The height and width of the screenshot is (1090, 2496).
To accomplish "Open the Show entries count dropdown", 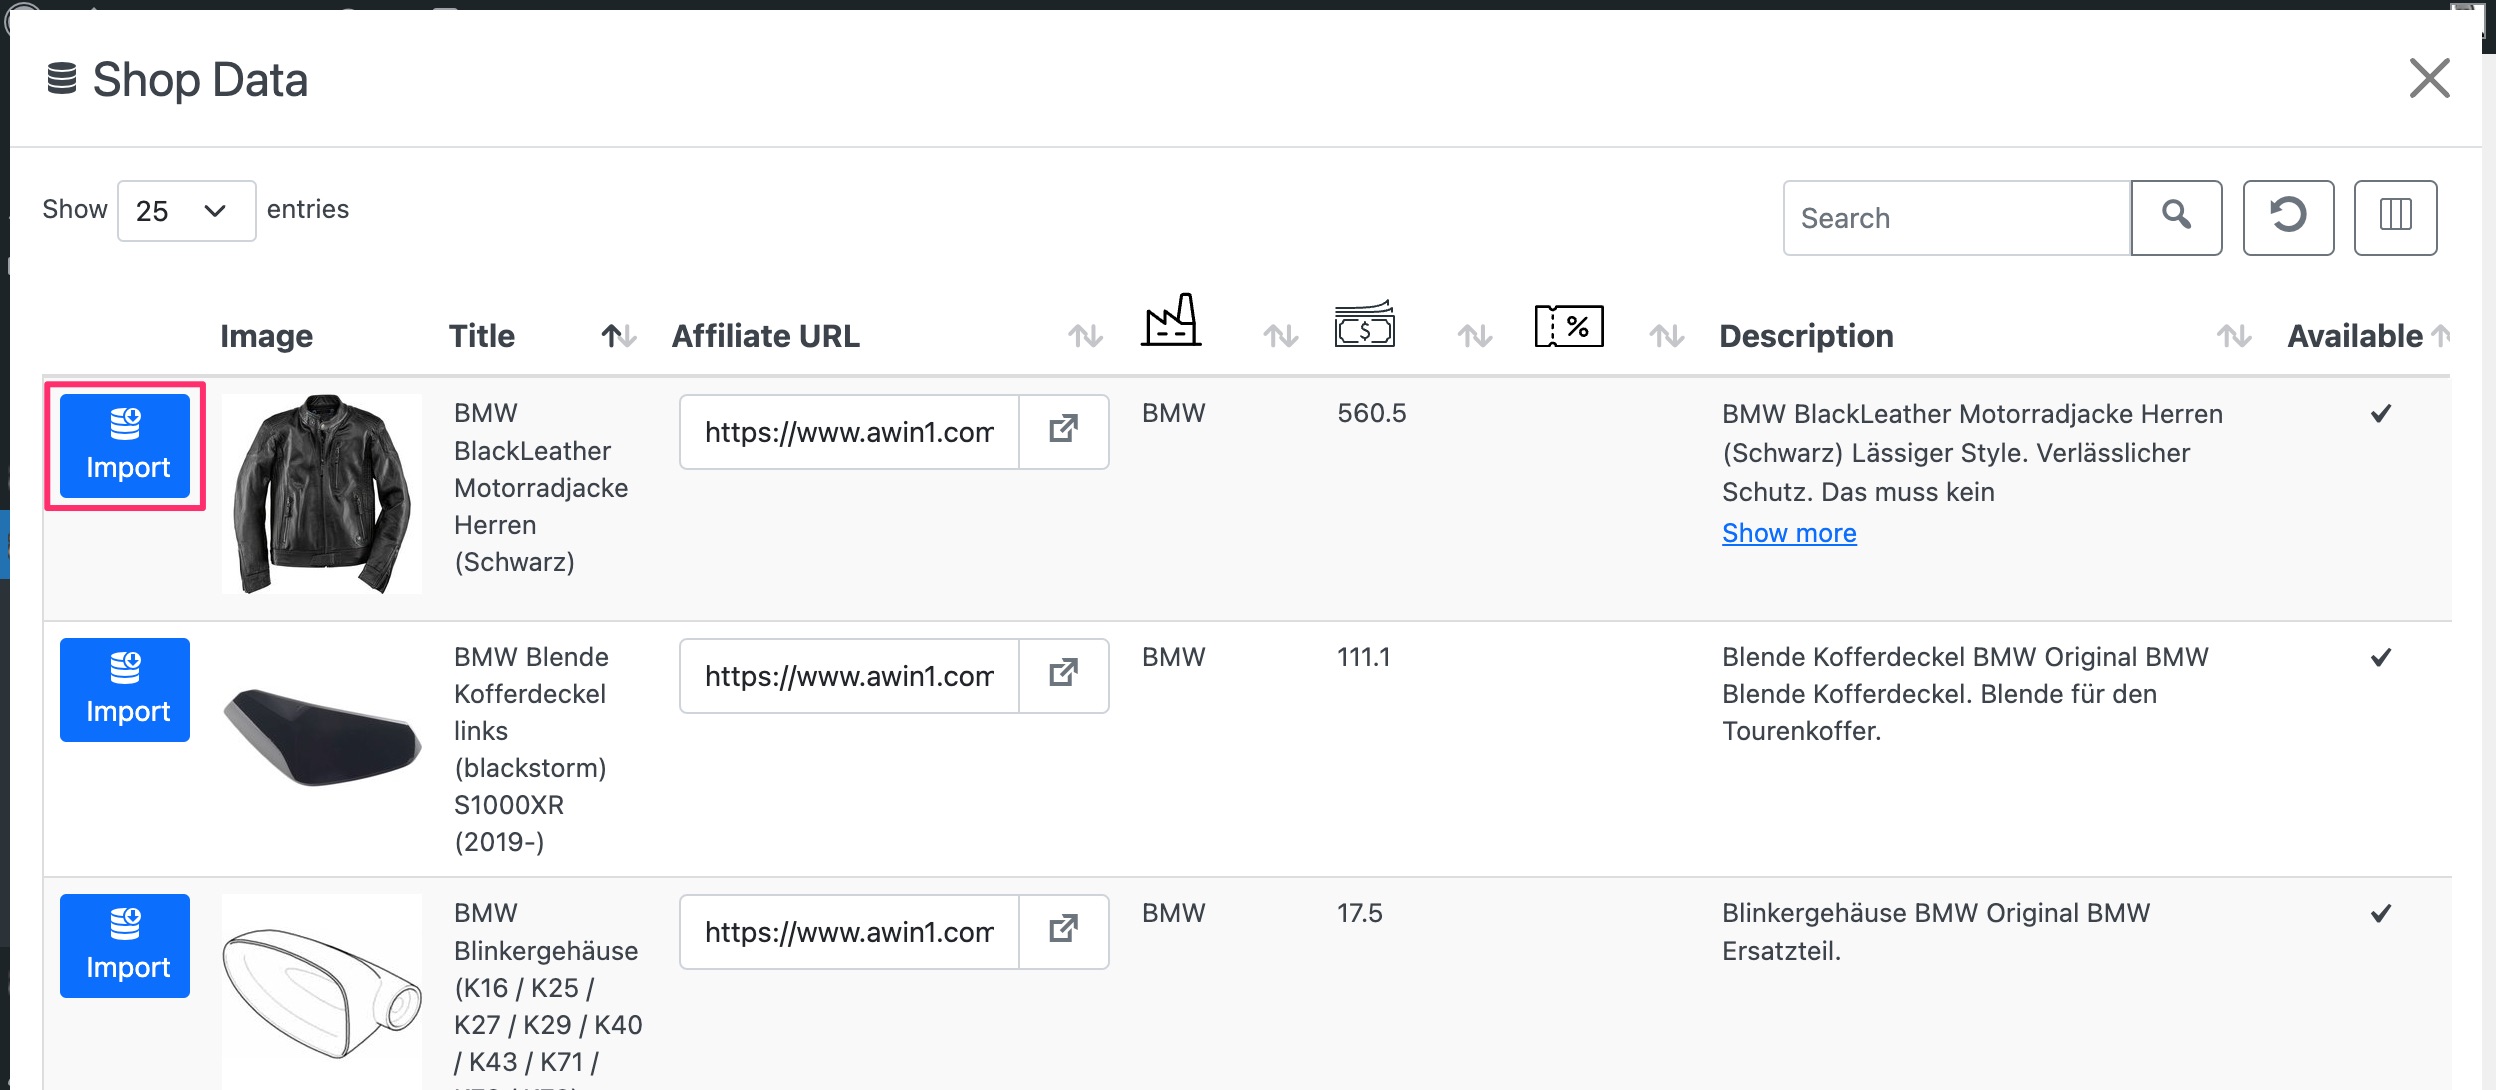I will click(186, 211).
